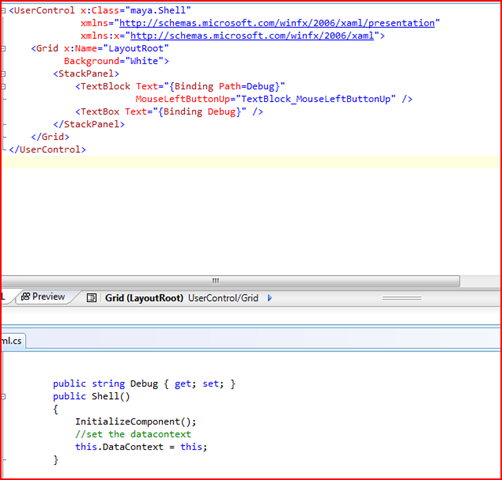Click the closing </StackPanel> tag
Screen dimensions: 502x480
(x=89, y=124)
